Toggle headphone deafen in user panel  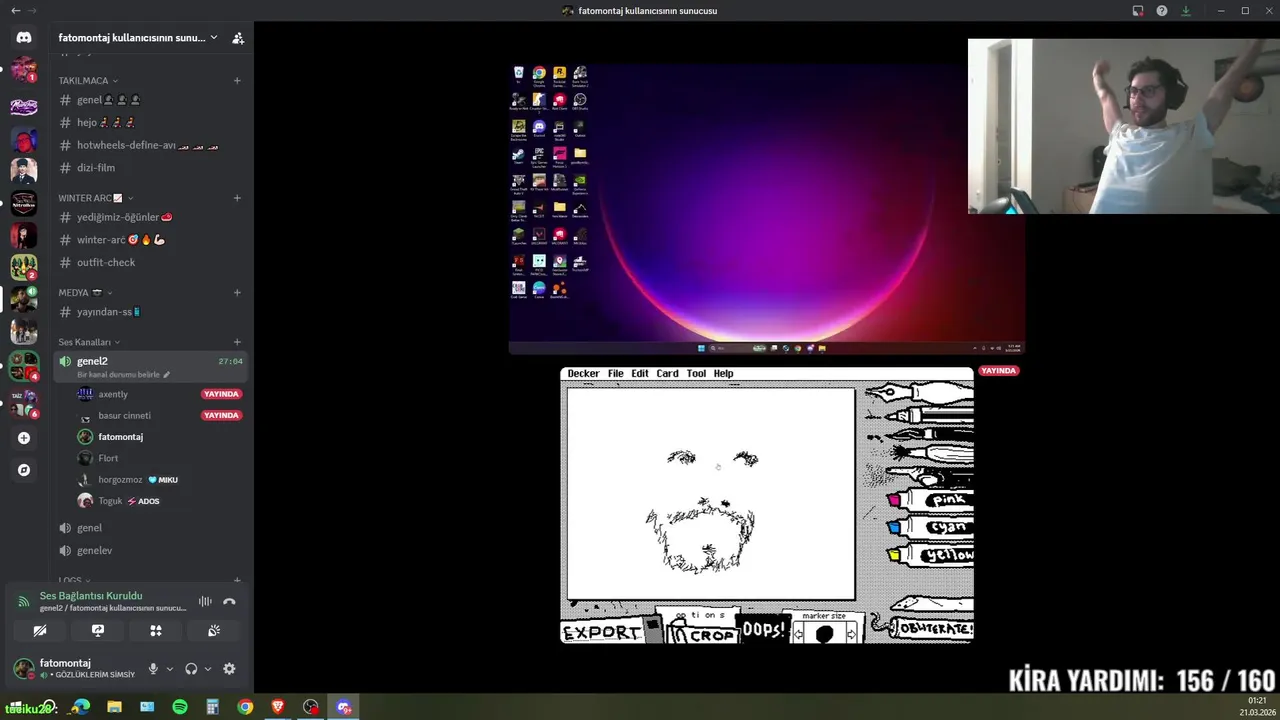point(191,669)
